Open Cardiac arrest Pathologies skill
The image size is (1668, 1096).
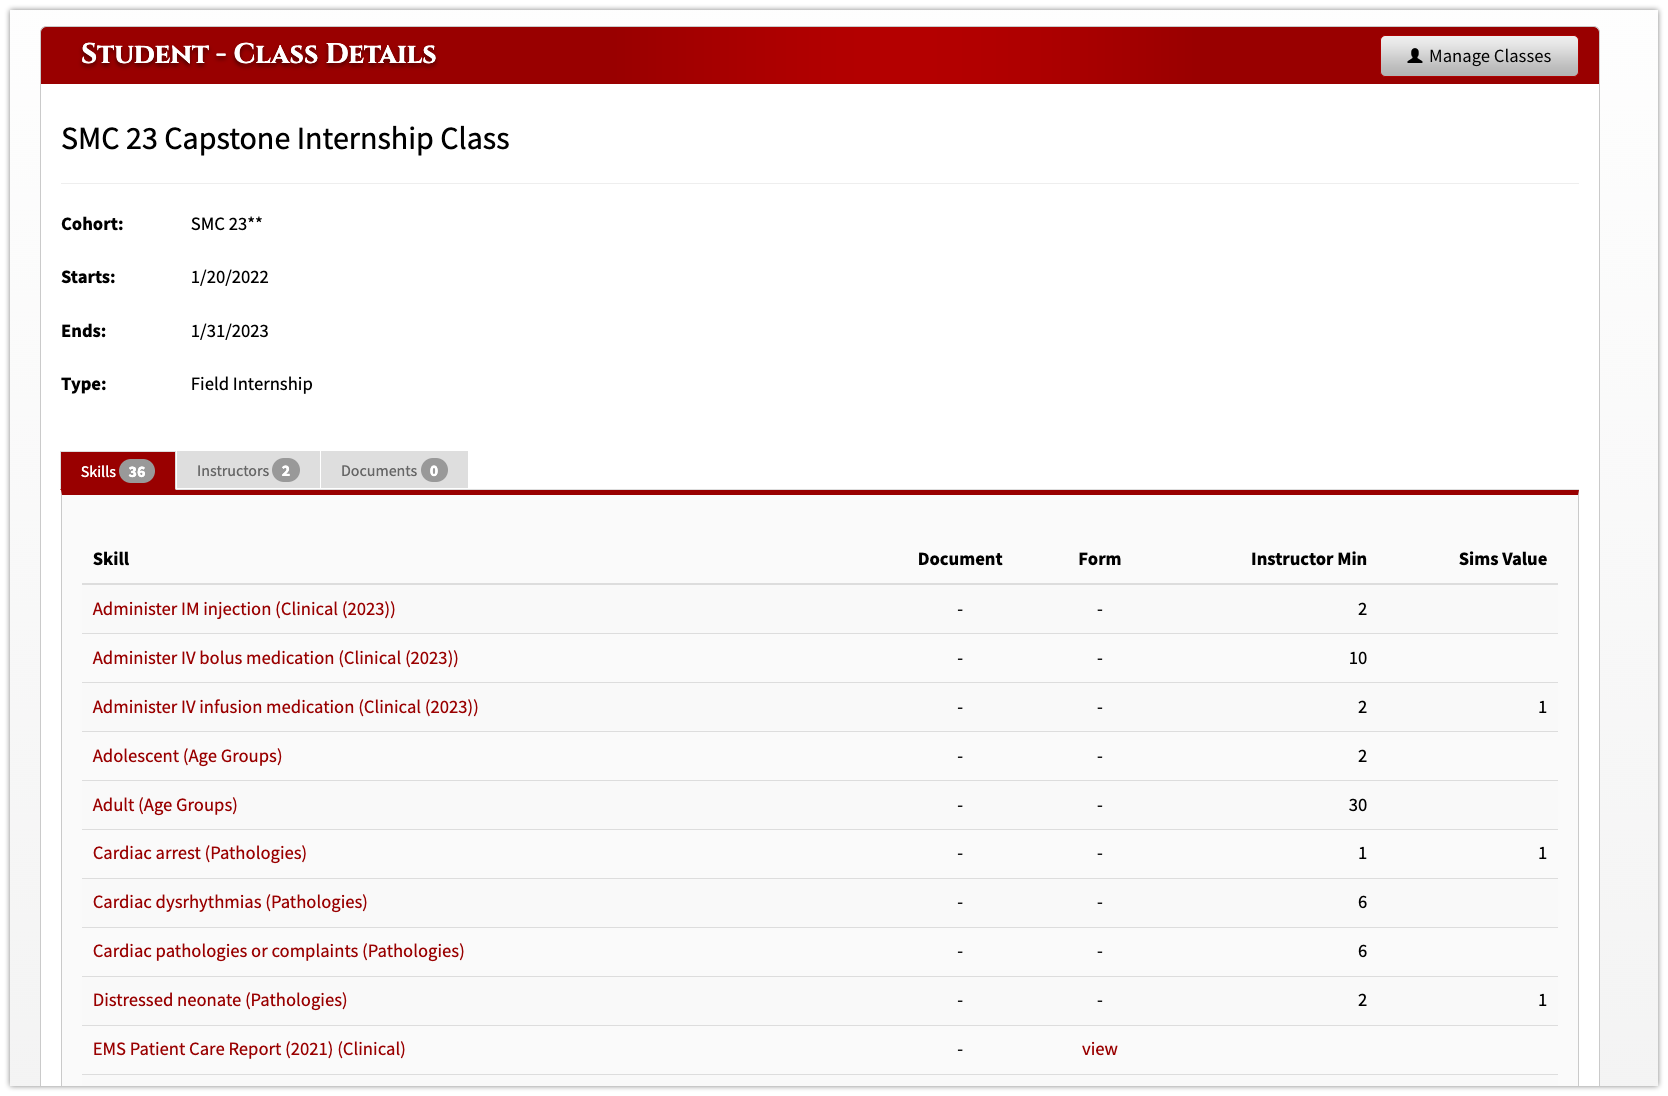click(199, 853)
